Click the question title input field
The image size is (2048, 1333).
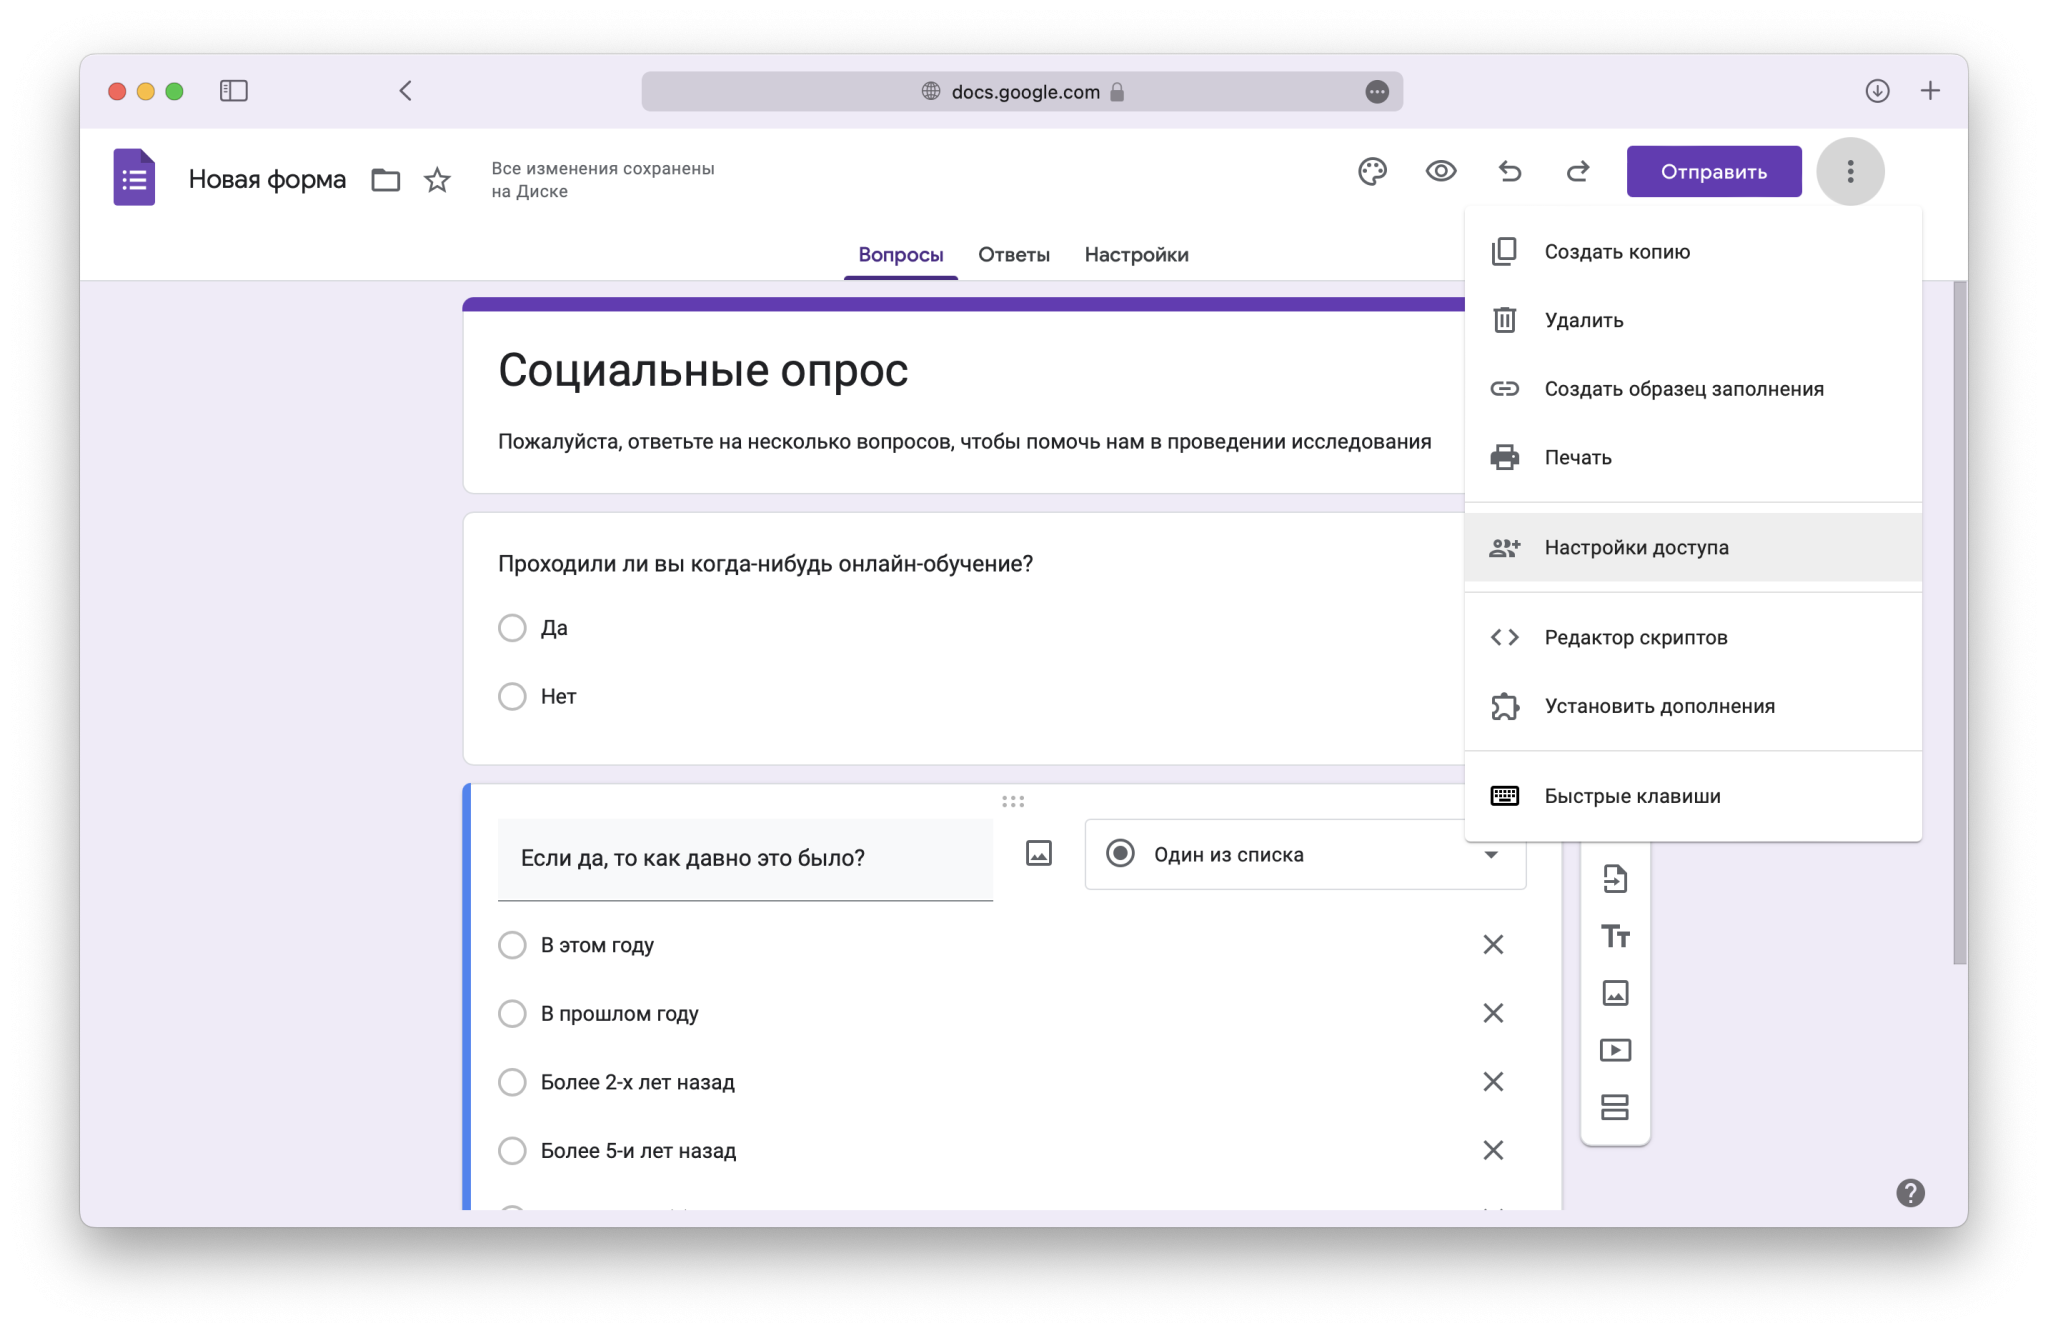745,858
